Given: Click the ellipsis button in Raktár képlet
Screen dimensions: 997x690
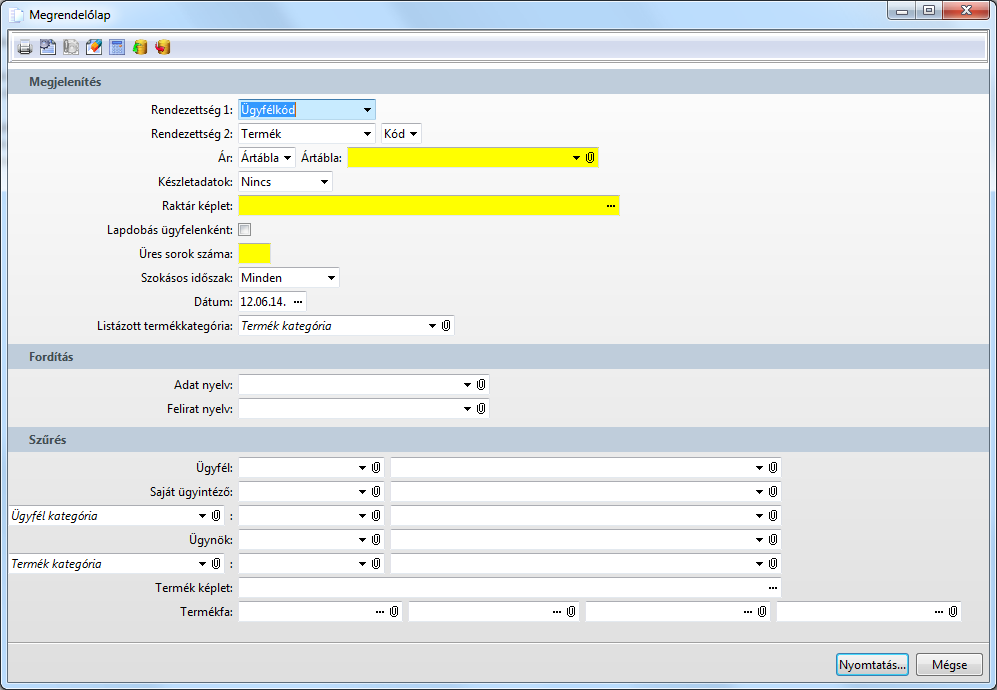Looking at the screenshot, I should [x=610, y=206].
